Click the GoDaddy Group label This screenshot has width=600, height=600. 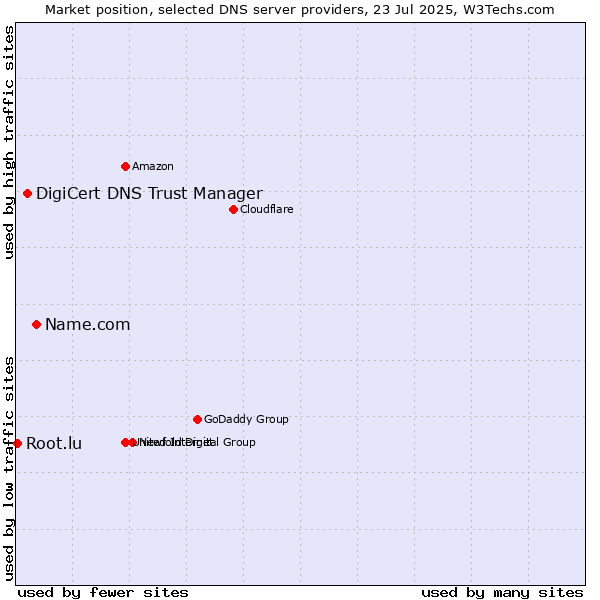(x=246, y=419)
